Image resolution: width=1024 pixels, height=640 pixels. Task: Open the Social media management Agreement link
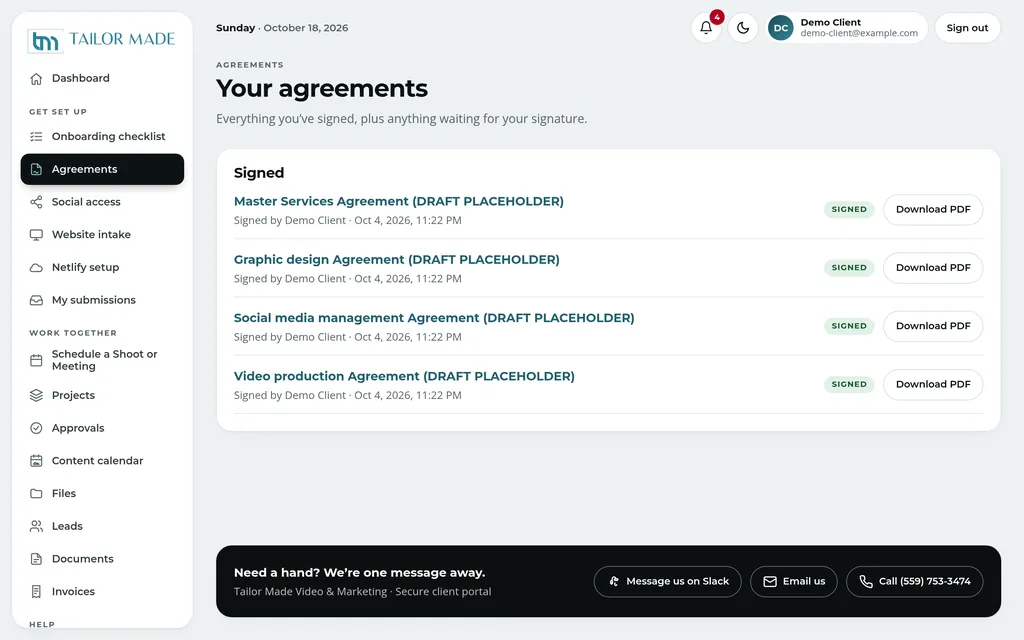[434, 318]
